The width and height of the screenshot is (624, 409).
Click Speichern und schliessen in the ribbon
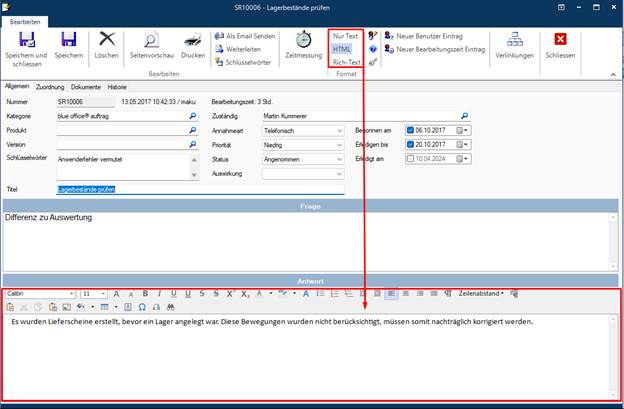26,49
